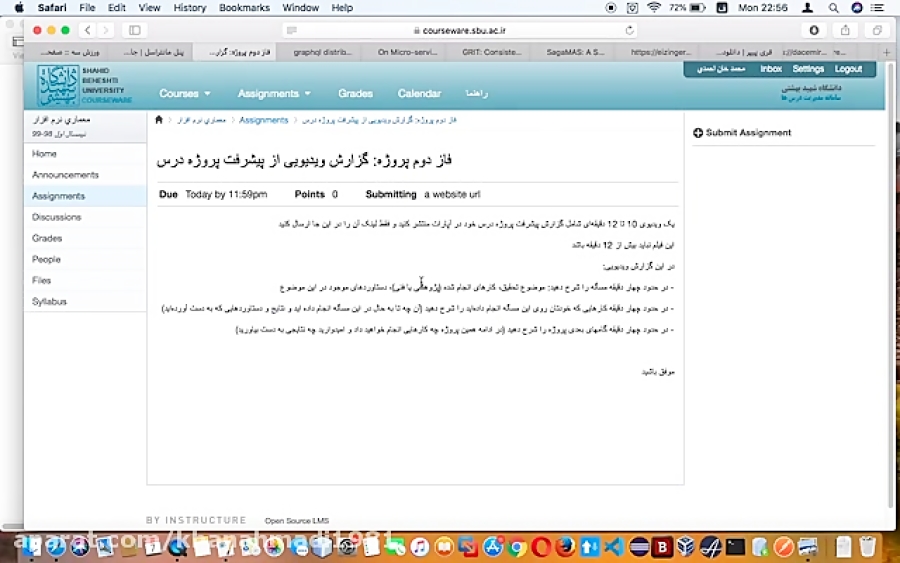Open Syllabus in the course sidebar
900x563 pixels.
[x=86, y=301]
